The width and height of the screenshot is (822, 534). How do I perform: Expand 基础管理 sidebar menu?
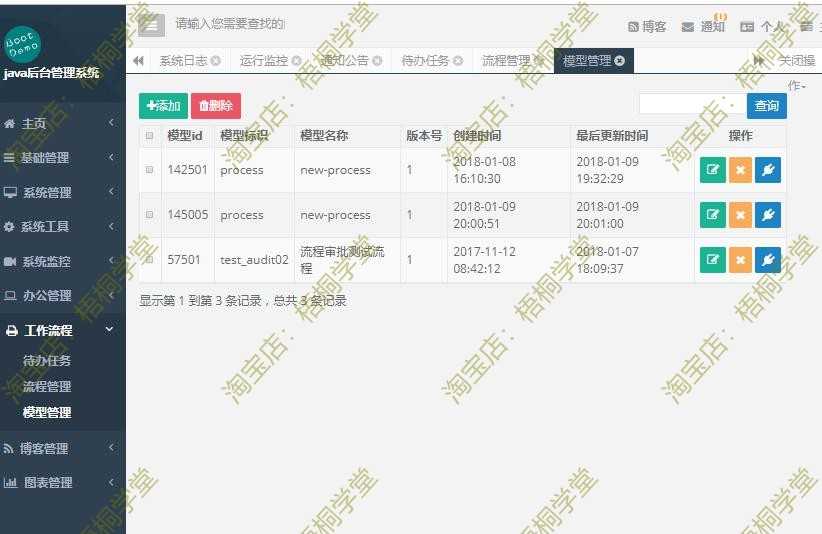tap(62, 158)
